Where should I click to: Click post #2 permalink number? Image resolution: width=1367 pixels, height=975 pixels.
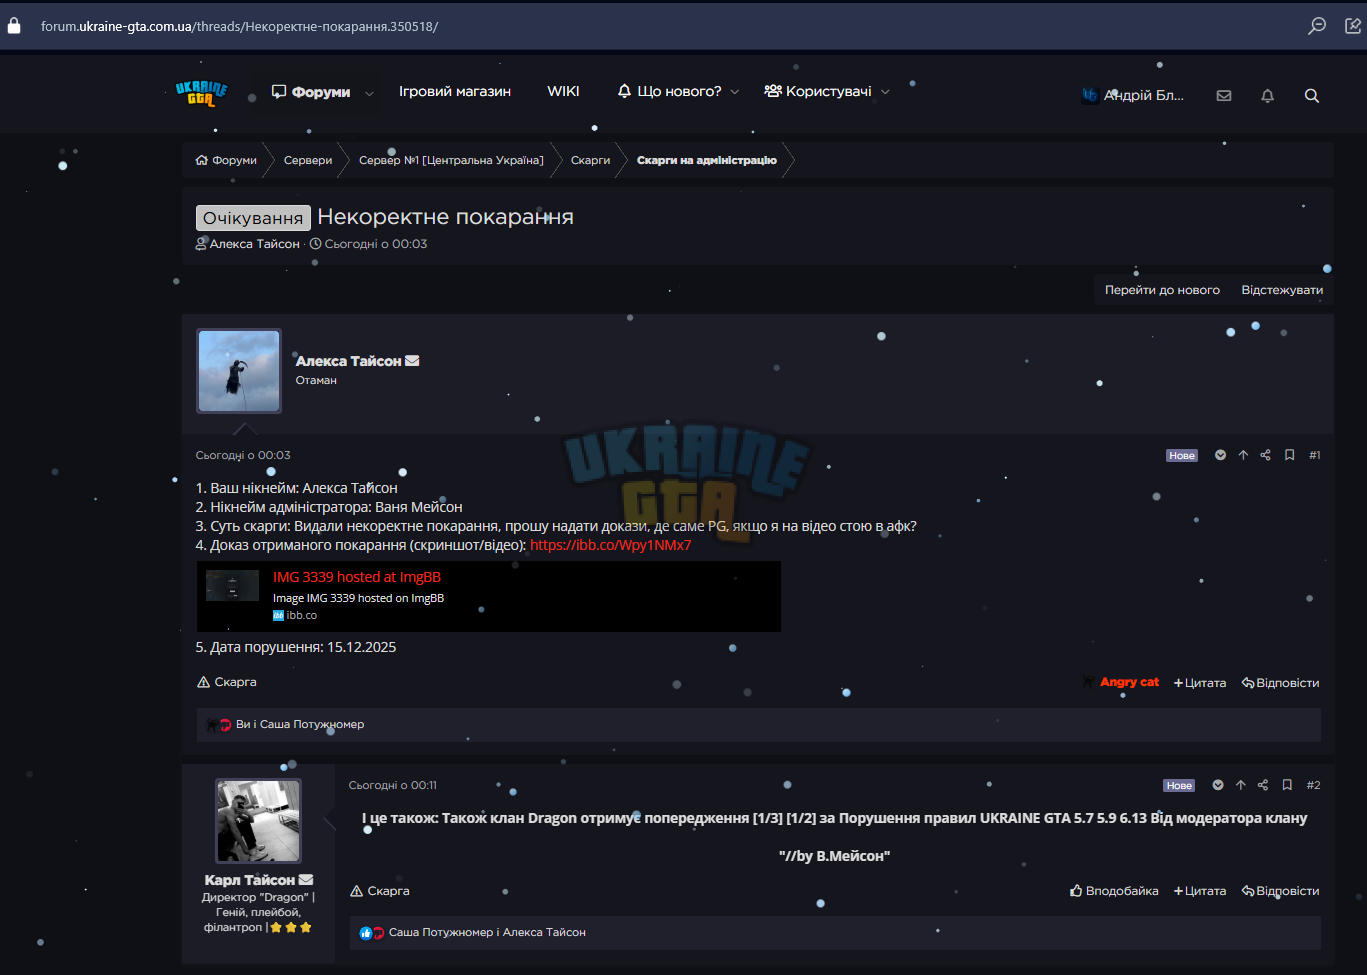point(1314,785)
